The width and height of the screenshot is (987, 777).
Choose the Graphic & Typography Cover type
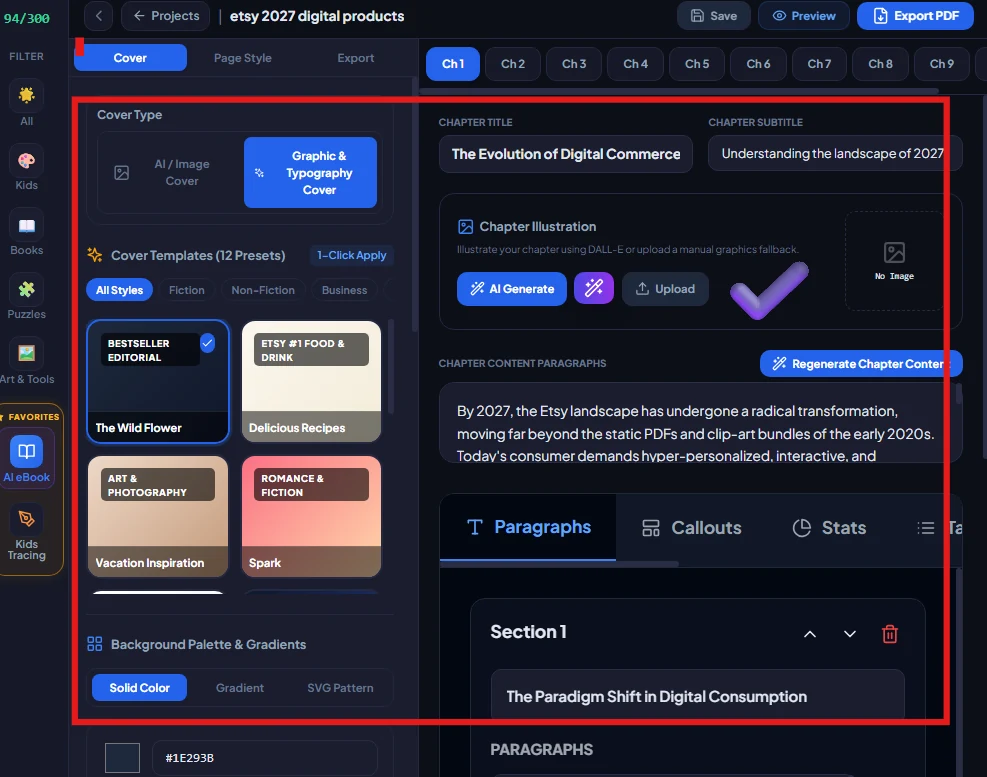click(x=310, y=172)
